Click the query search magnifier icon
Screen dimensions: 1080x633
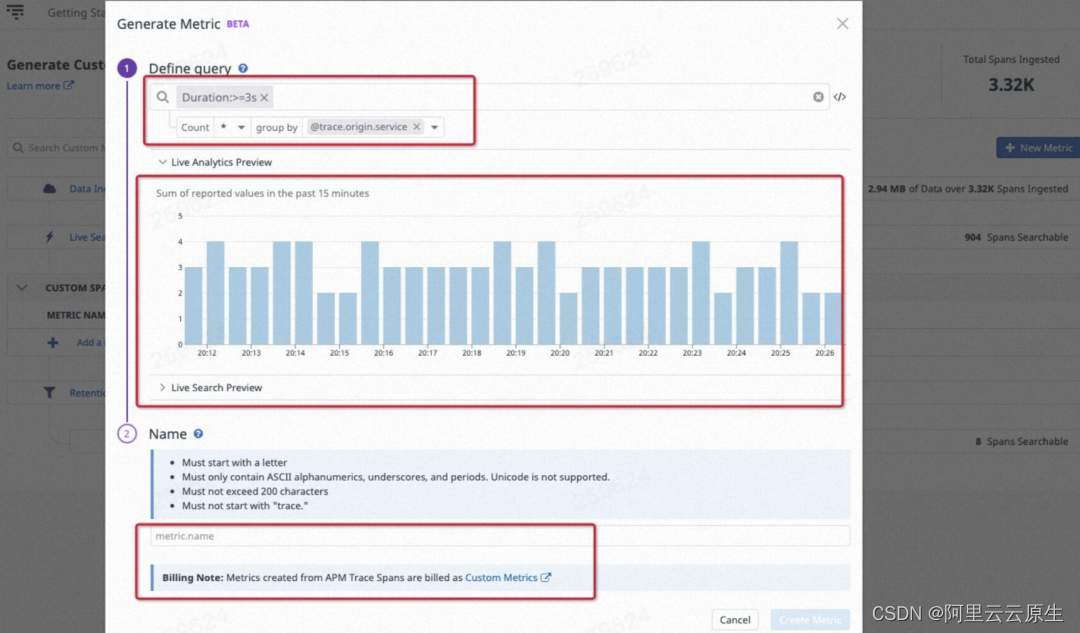(163, 97)
